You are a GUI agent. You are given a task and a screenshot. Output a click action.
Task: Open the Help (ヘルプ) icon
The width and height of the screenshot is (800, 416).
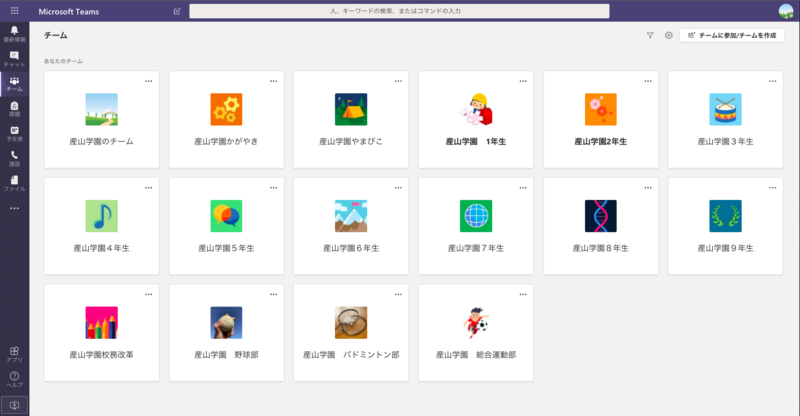(14, 378)
